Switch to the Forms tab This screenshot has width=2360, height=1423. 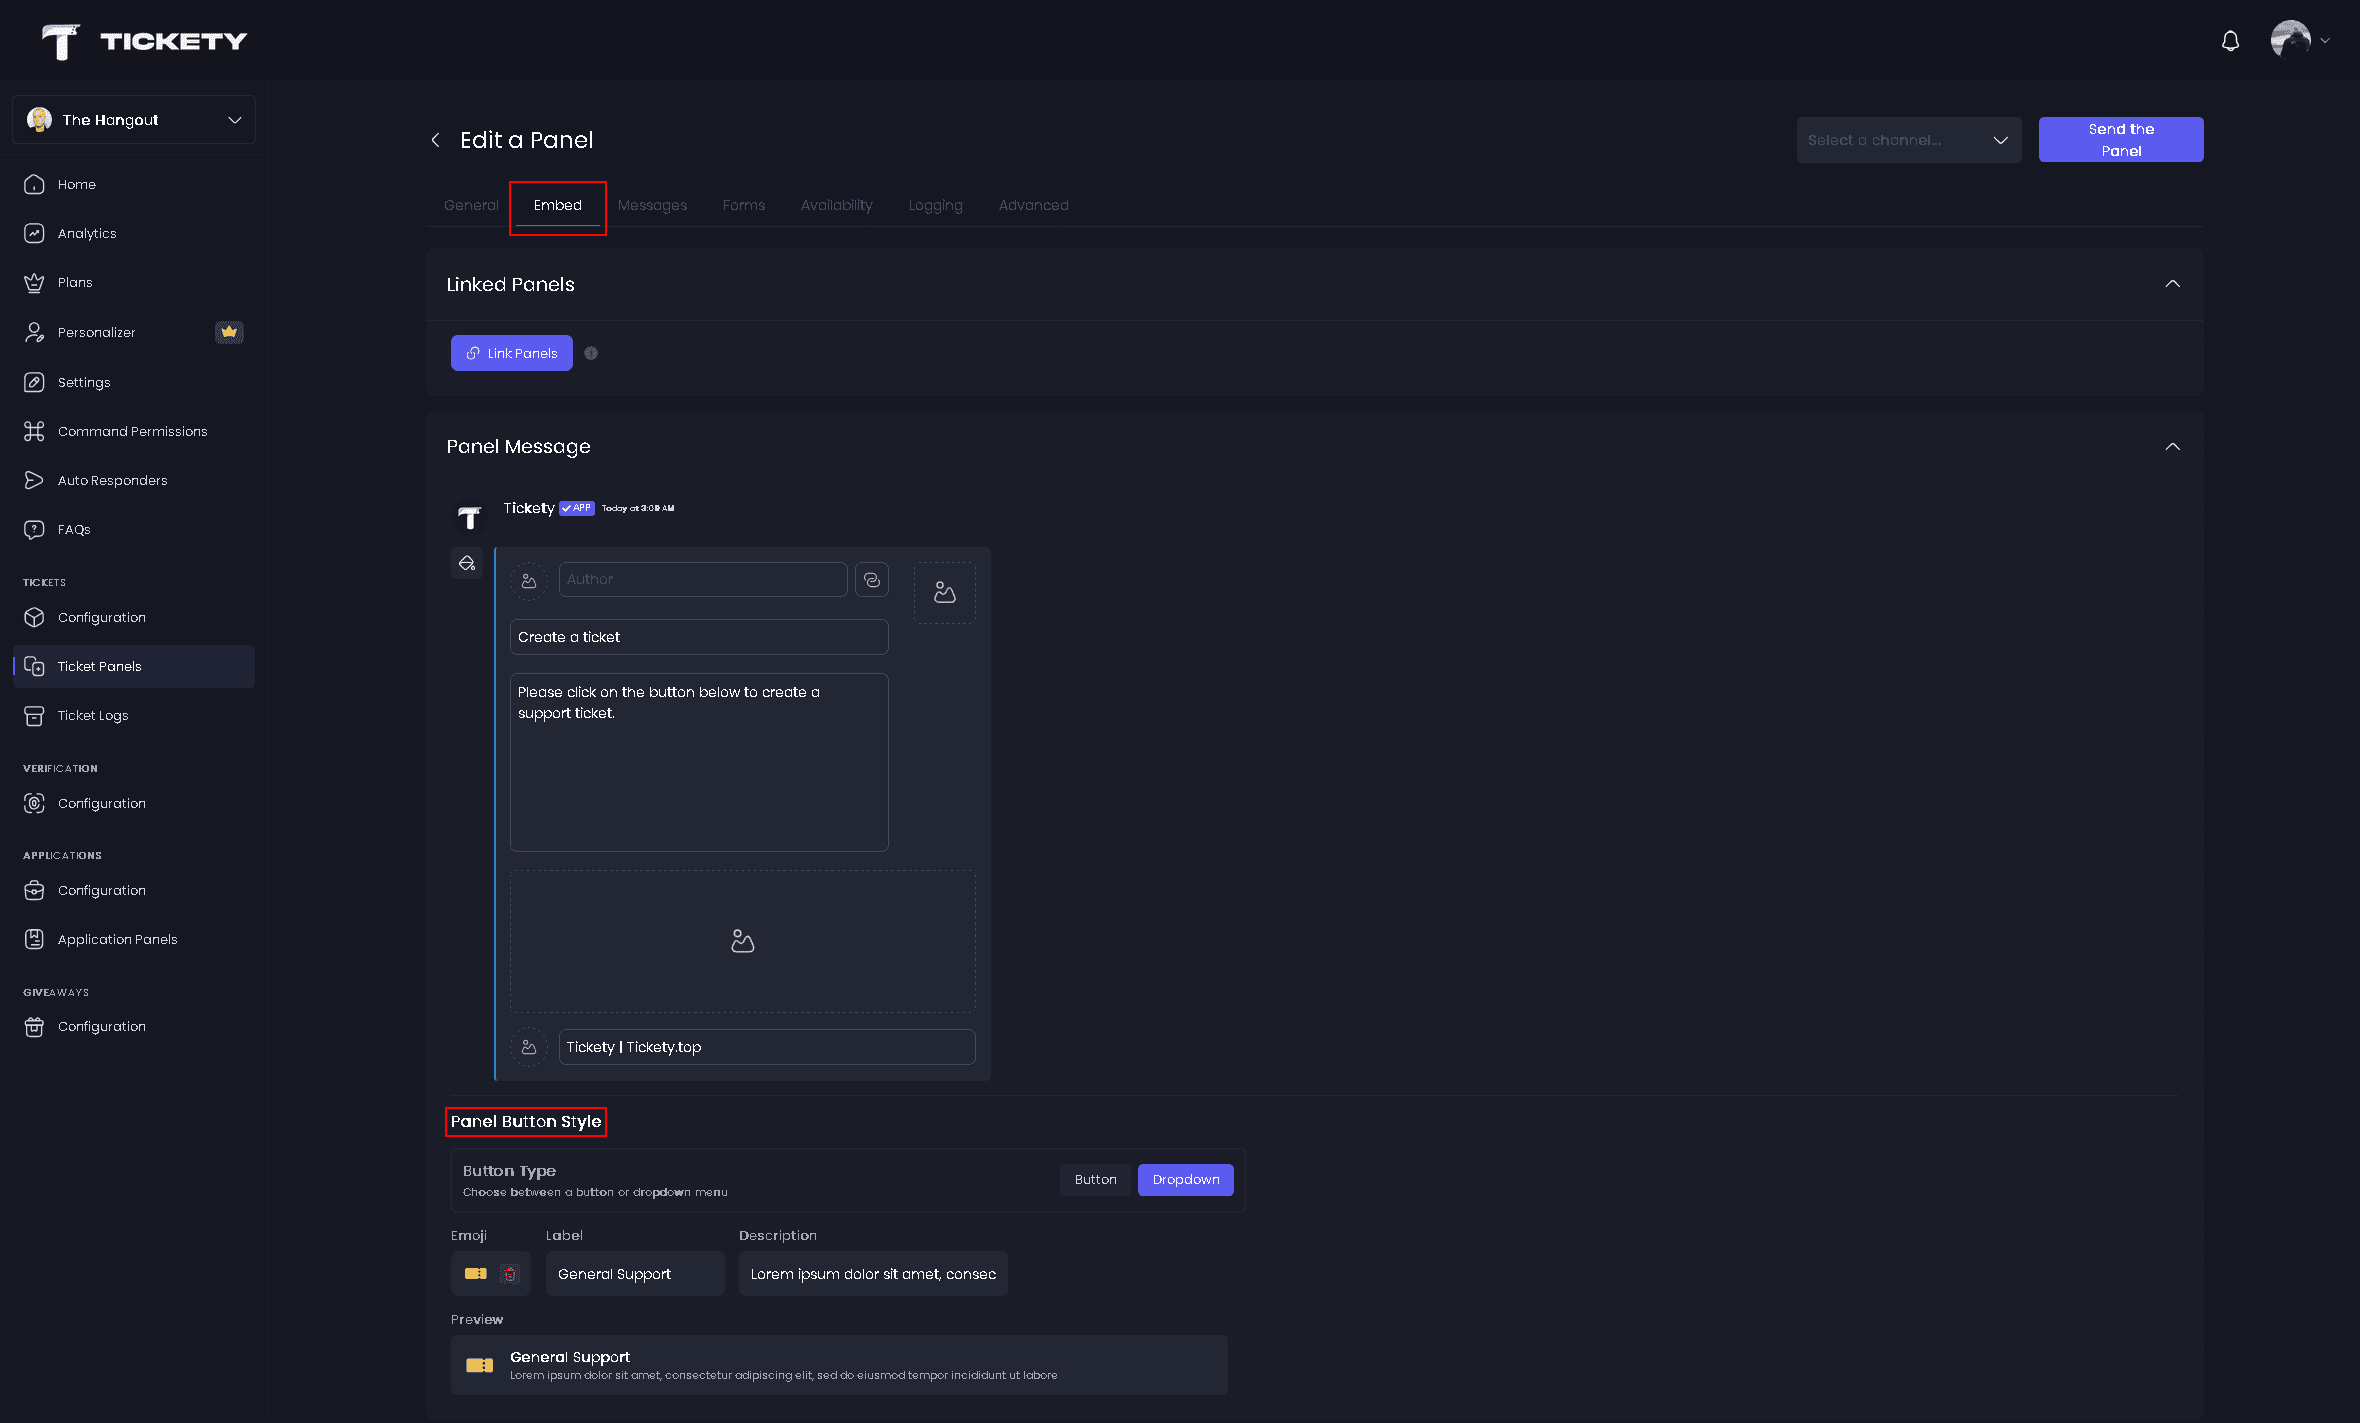[x=744, y=205]
